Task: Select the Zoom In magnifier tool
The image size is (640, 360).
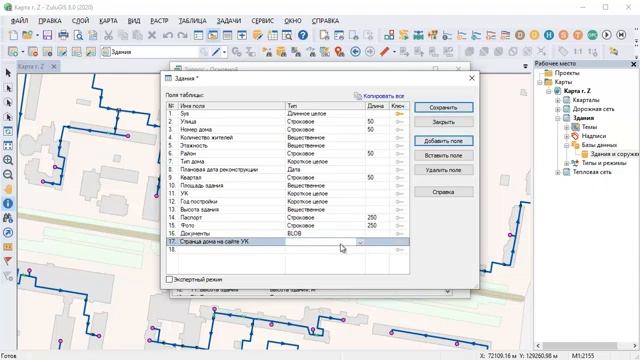Action: point(8,160)
